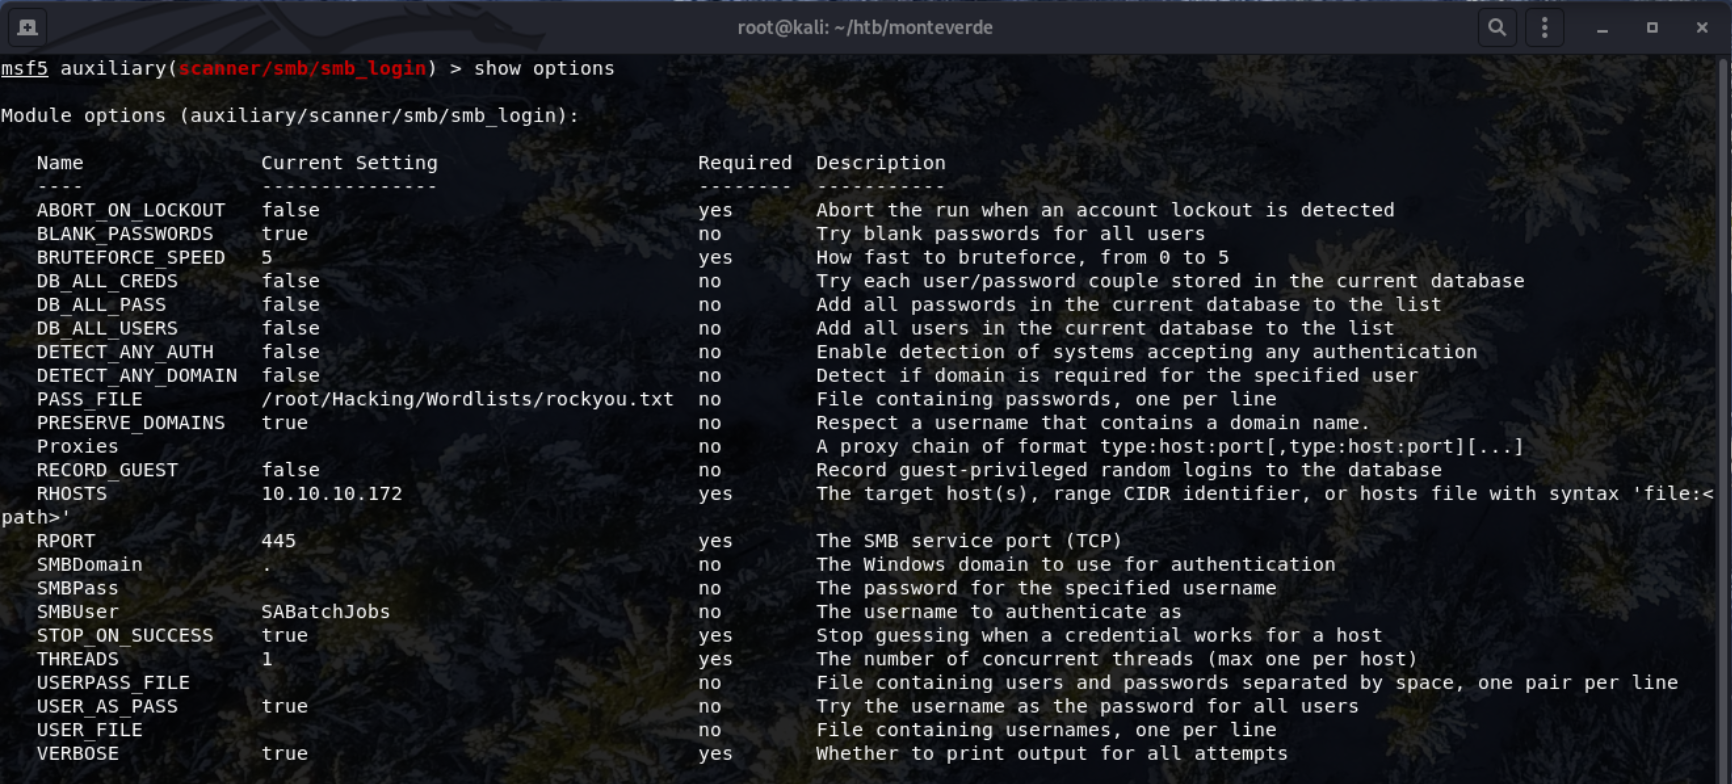Click the /root/Hacking/Wordlists/rockyou.txt path
1732x784 pixels.
pos(467,399)
